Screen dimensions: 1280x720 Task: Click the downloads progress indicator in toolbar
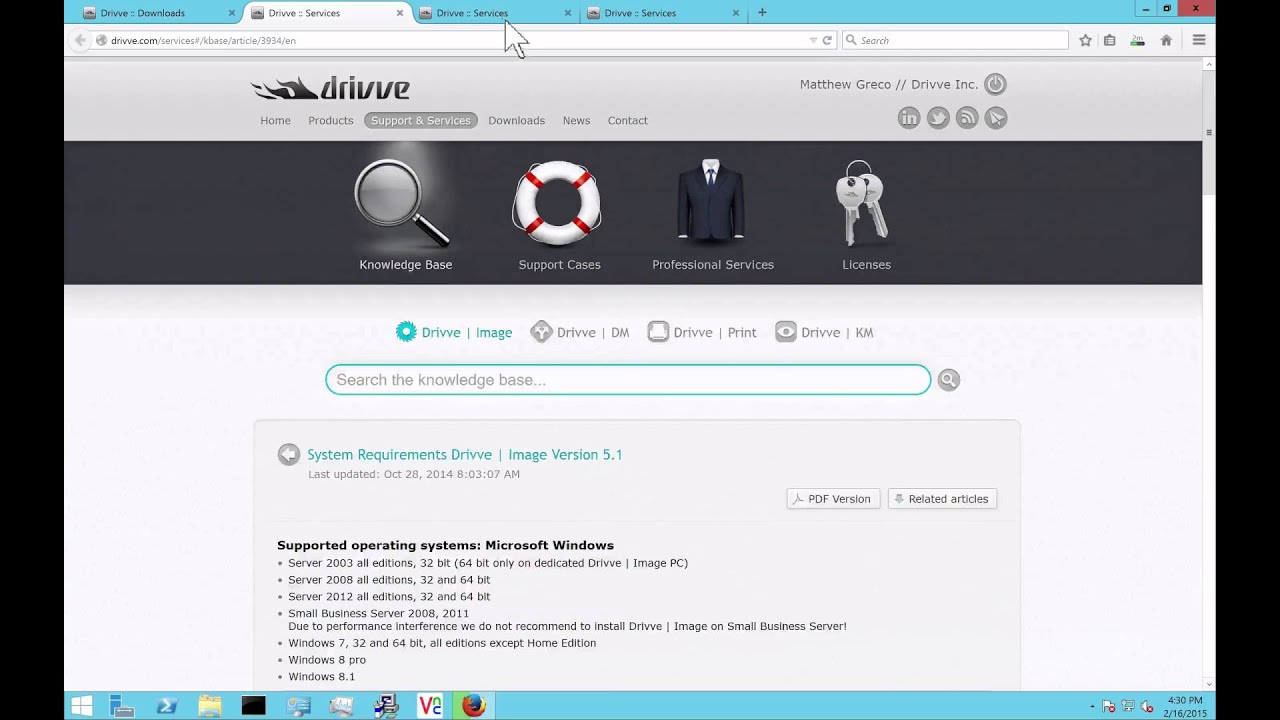[x=1137, y=40]
